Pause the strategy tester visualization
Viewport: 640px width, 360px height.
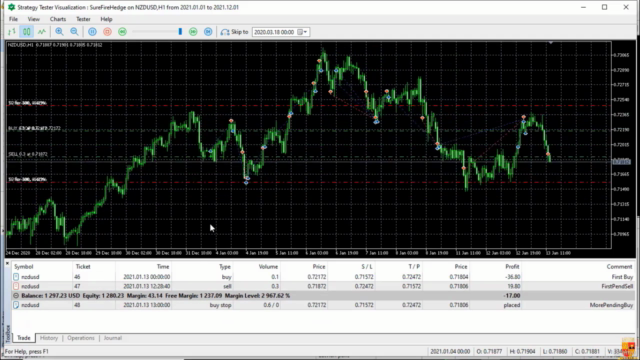point(93,32)
